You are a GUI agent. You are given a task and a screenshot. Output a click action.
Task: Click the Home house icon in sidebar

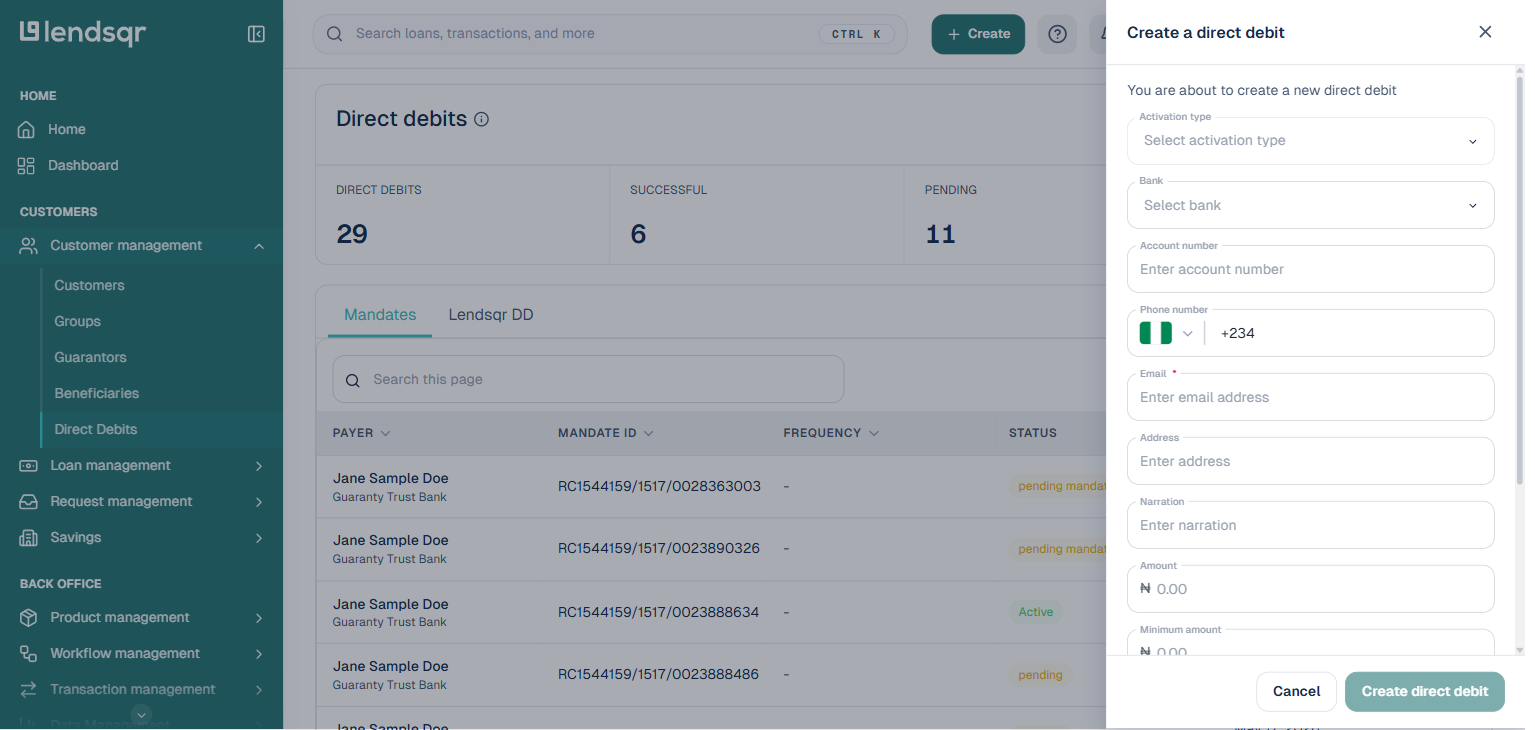(27, 130)
